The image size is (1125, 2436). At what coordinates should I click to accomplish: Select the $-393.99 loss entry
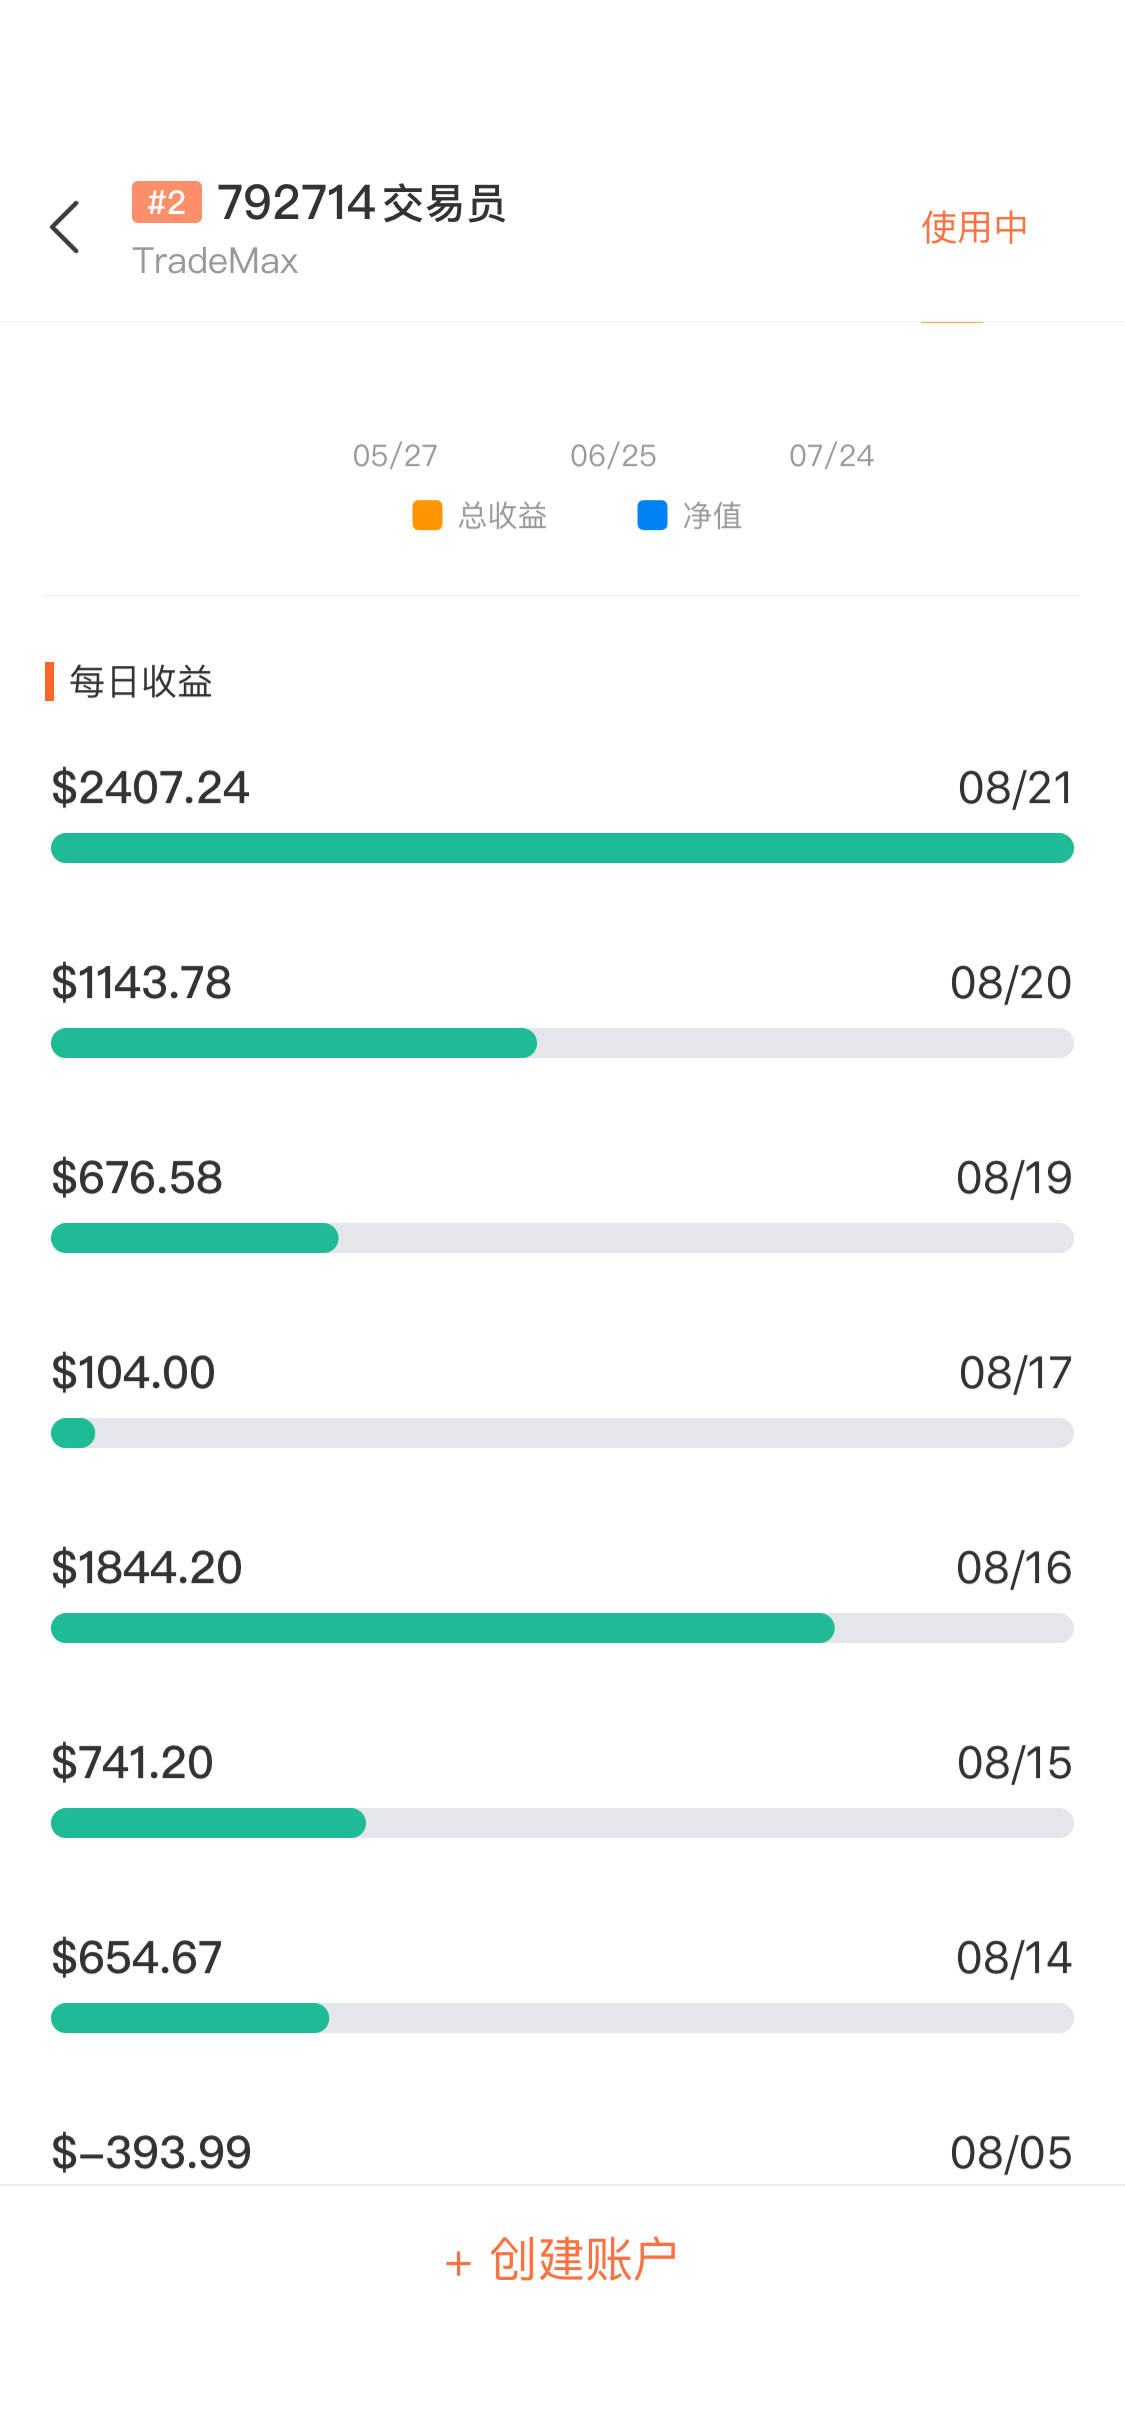pyautogui.click(x=152, y=2152)
